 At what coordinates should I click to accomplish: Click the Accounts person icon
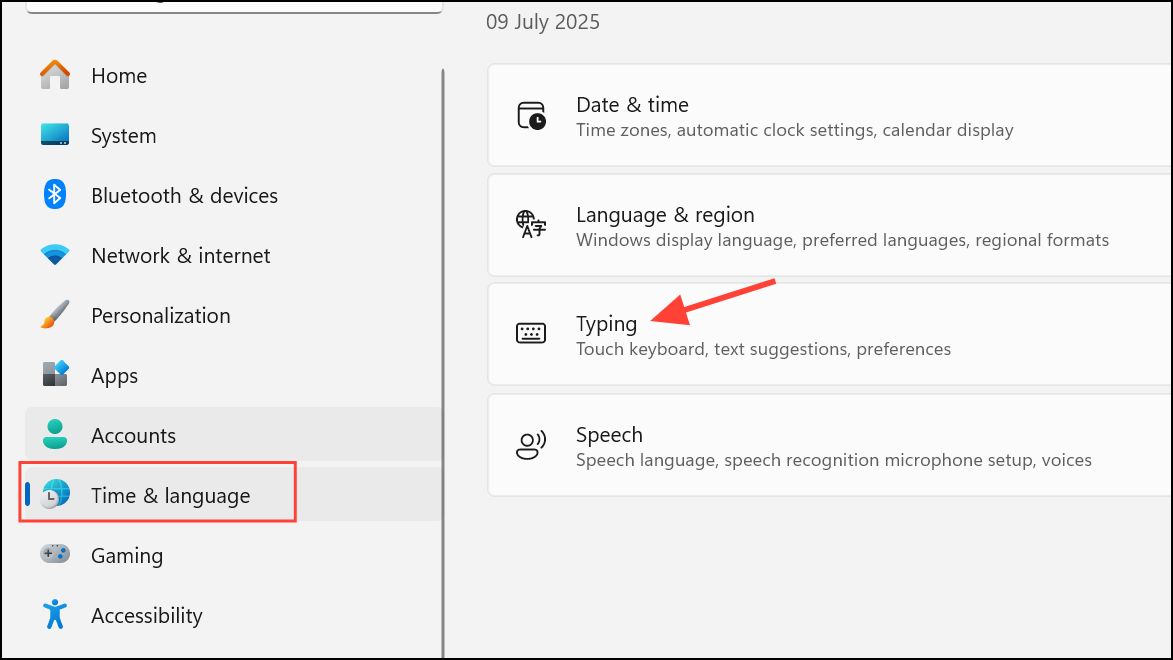pos(55,435)
